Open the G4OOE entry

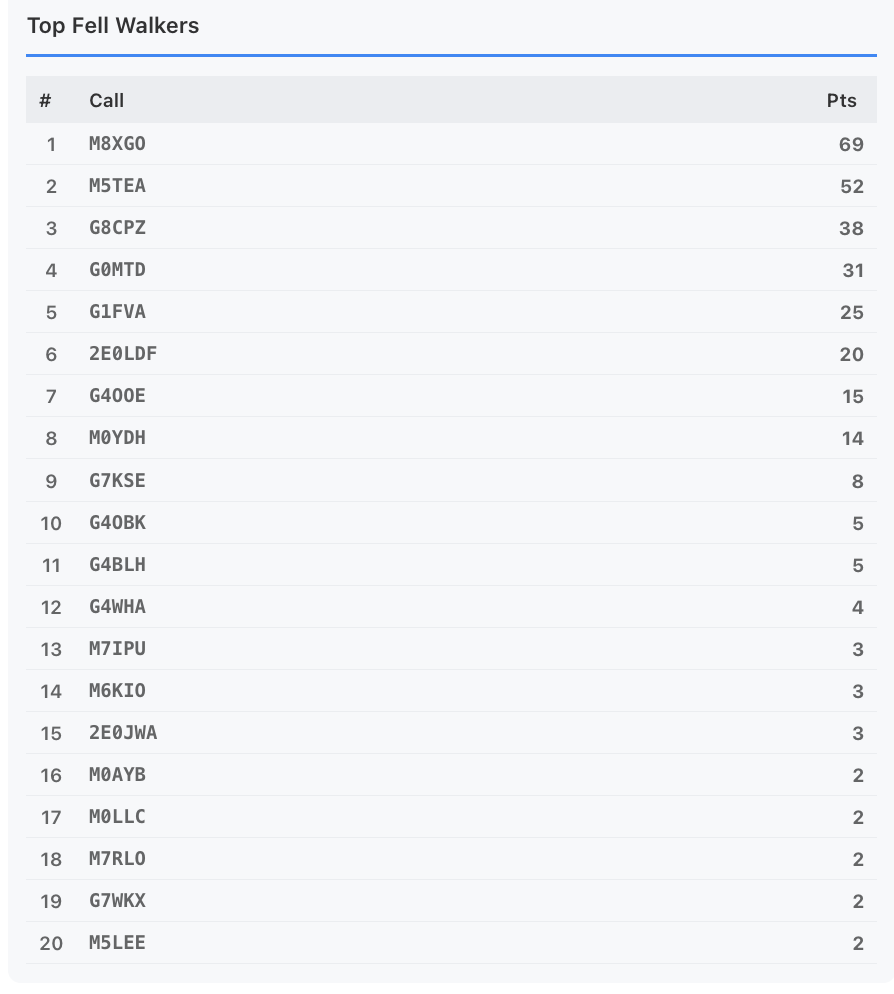(x=117, y=396)
